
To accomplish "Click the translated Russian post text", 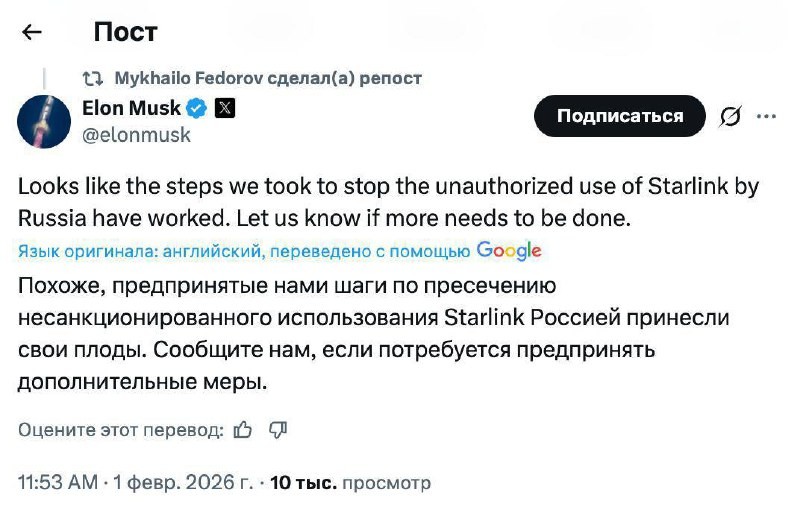I will pyautogui.click(x=370, y=334).
